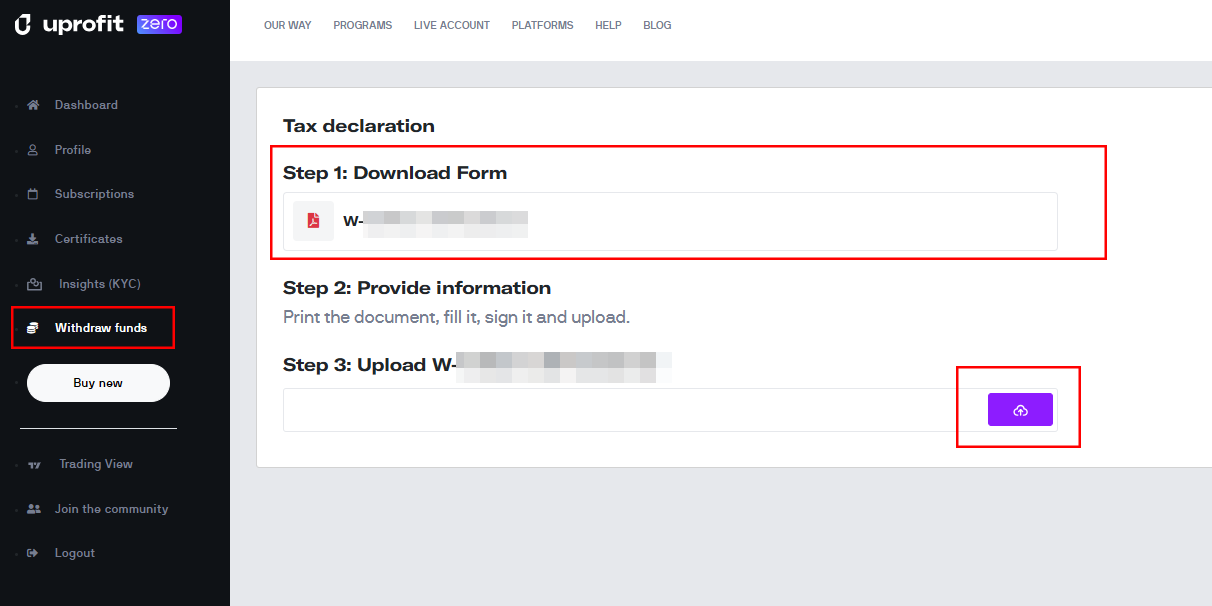The image size is (1212, 606).
Task: Visit the BLOG link
Action: (x=657, y=26)
